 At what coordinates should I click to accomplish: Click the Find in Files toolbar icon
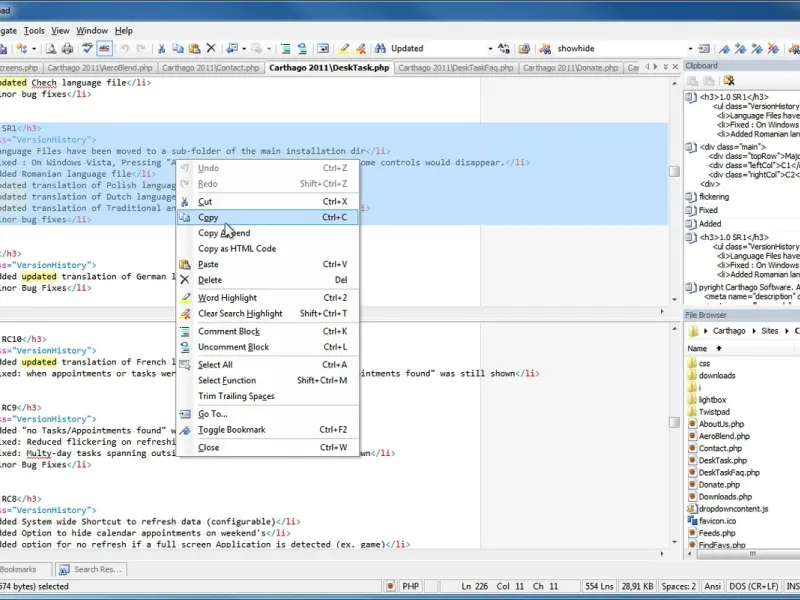(524, 48)
